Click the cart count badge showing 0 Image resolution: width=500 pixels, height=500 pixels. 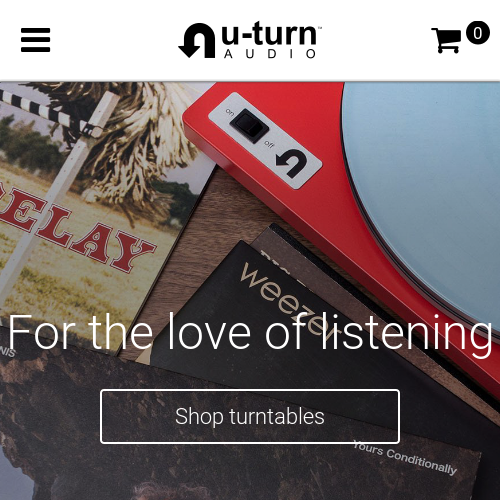478,33
